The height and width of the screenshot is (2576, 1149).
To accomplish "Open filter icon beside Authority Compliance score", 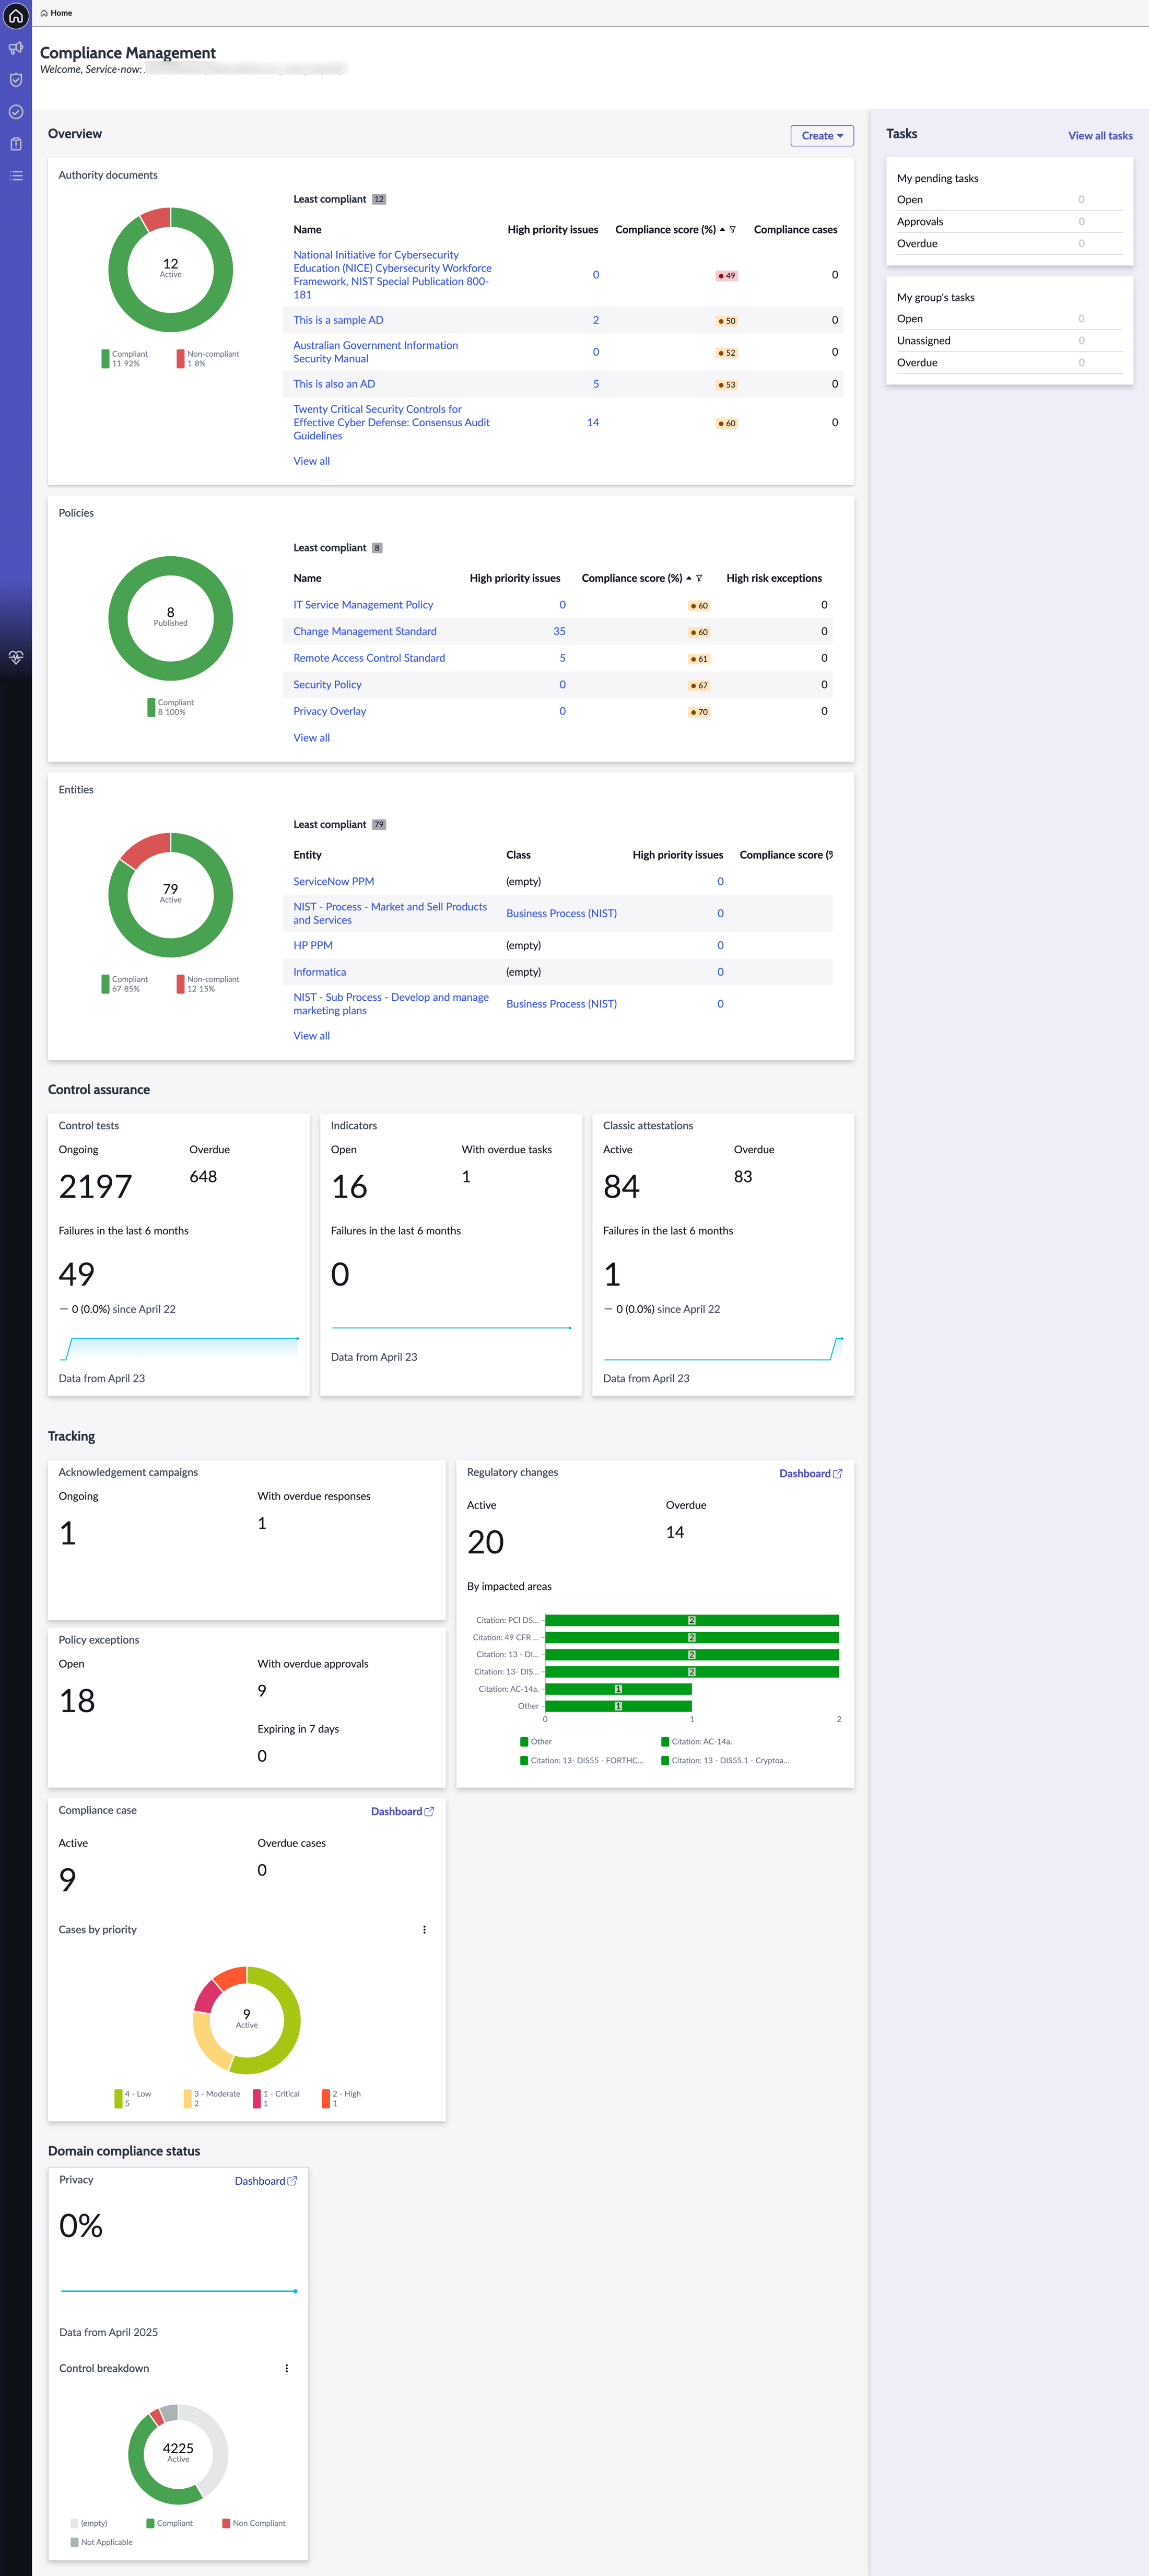I will click(x=733, y=230).
